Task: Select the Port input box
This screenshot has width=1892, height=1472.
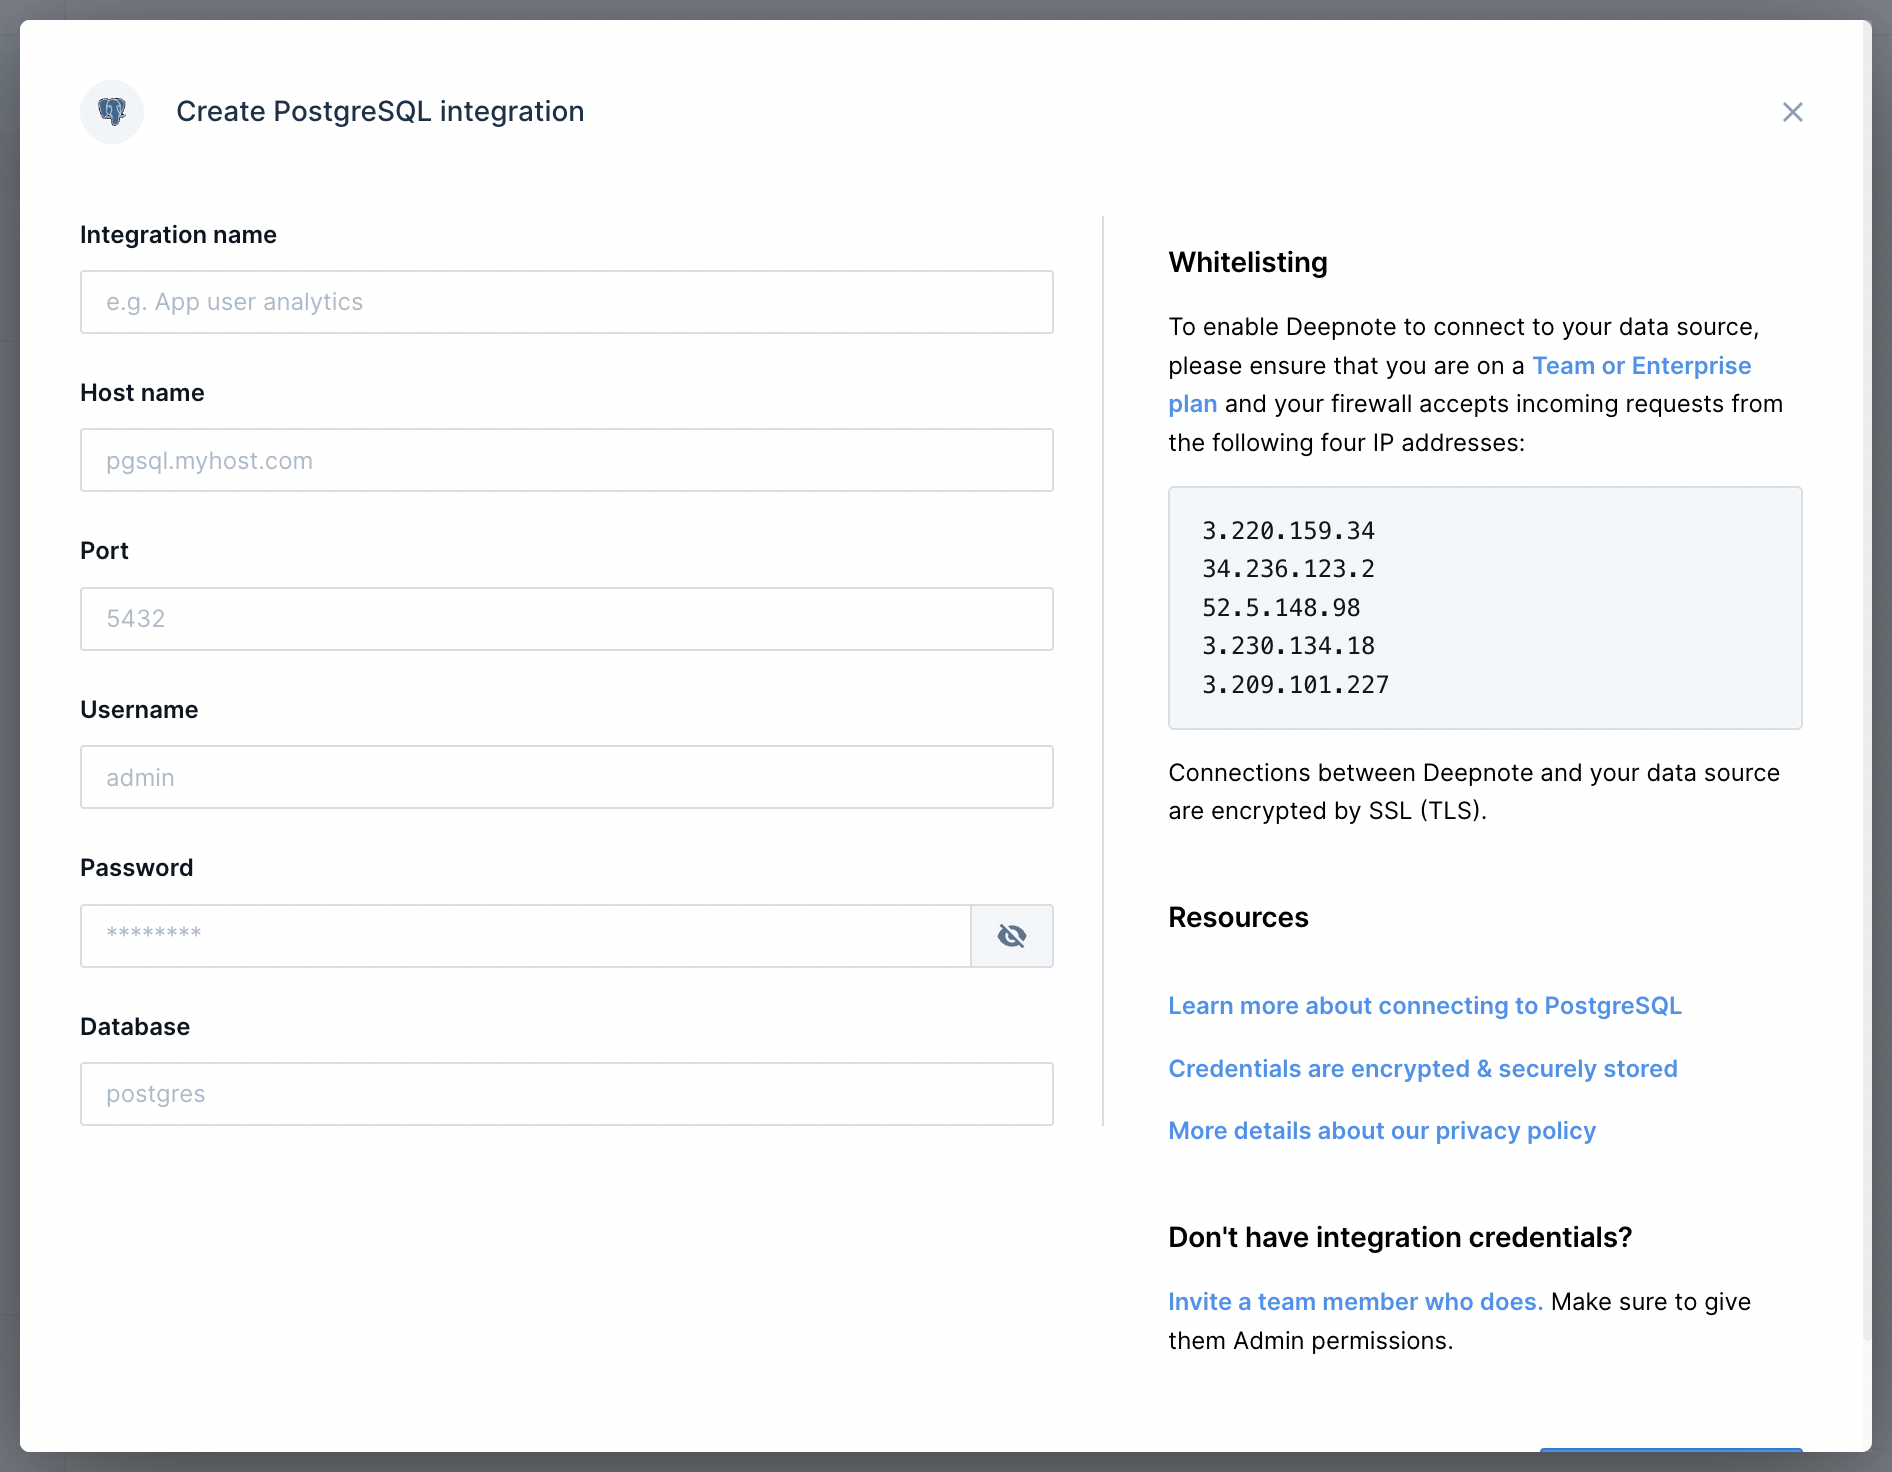Action: coord(566,619)
